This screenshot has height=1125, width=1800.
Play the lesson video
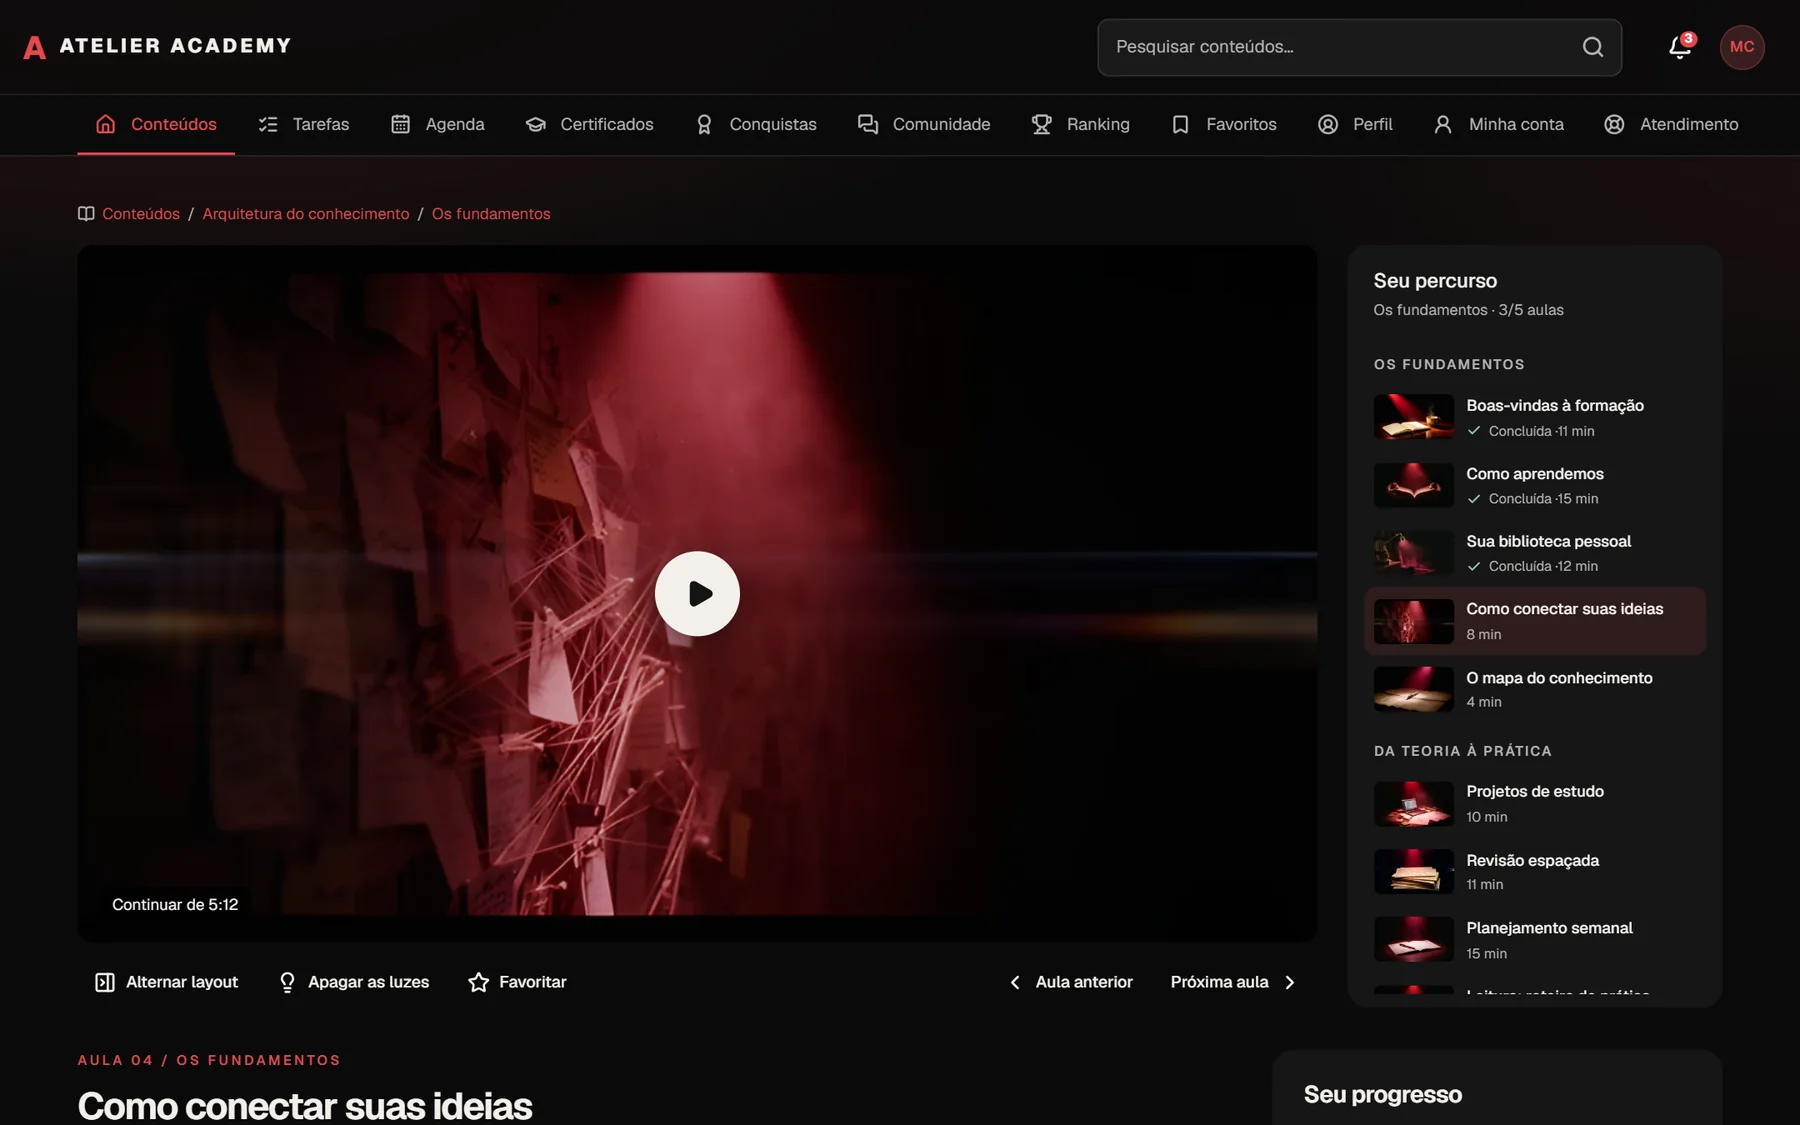tap(697, 594)
